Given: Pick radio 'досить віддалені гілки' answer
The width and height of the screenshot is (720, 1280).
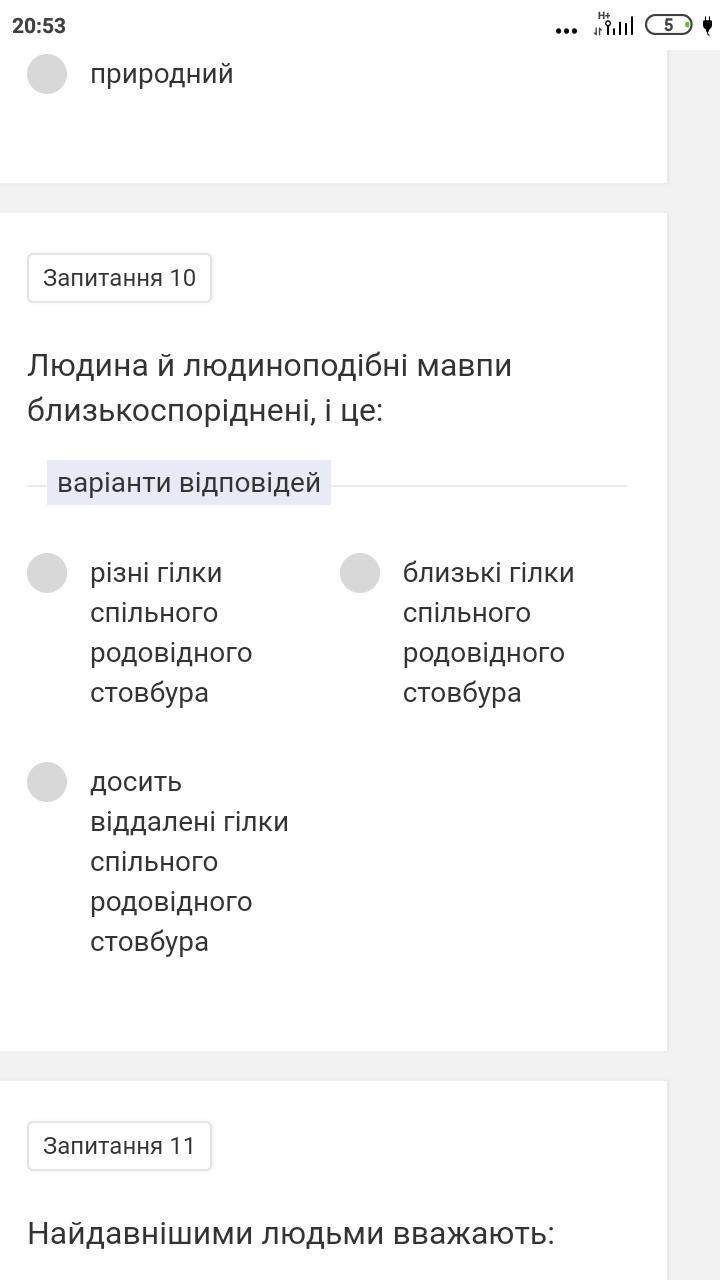Looking at the screenshot, I should [x=47, y=782].
